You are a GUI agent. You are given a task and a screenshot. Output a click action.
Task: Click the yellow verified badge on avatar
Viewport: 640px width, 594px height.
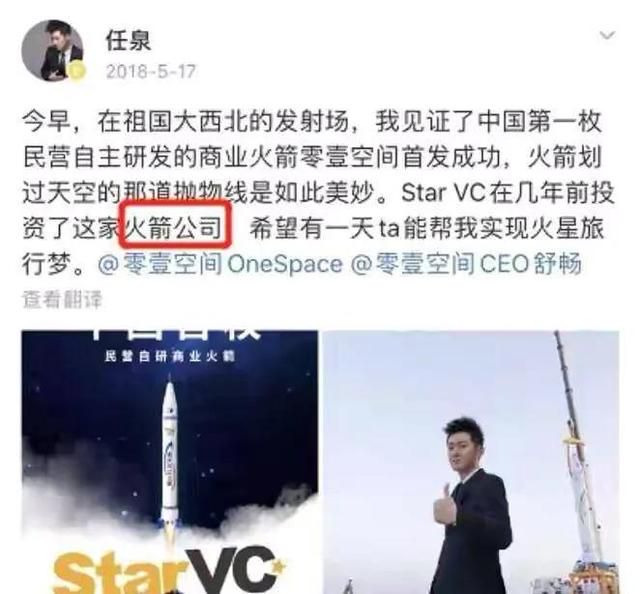click(x=76, y=71)
